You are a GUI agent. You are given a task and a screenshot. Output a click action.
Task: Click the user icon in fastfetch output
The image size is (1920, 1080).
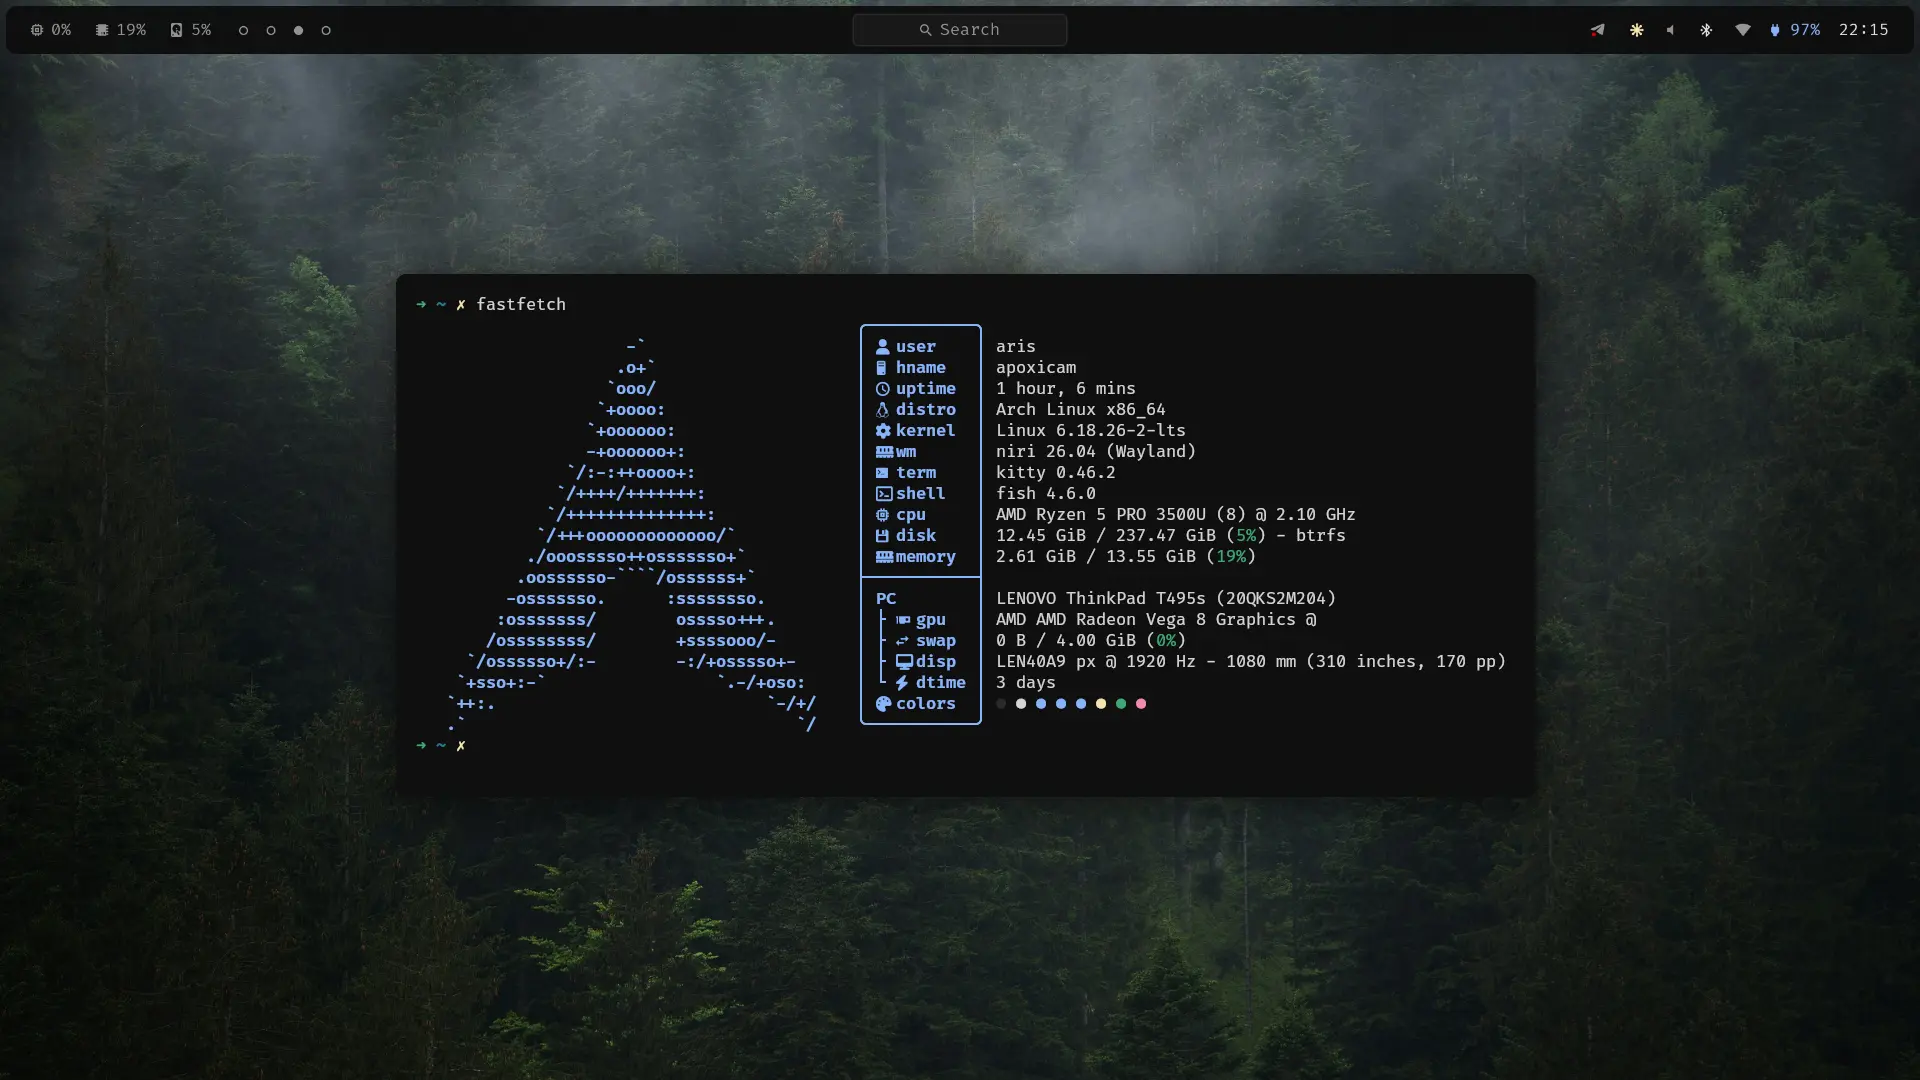[883, 347]
